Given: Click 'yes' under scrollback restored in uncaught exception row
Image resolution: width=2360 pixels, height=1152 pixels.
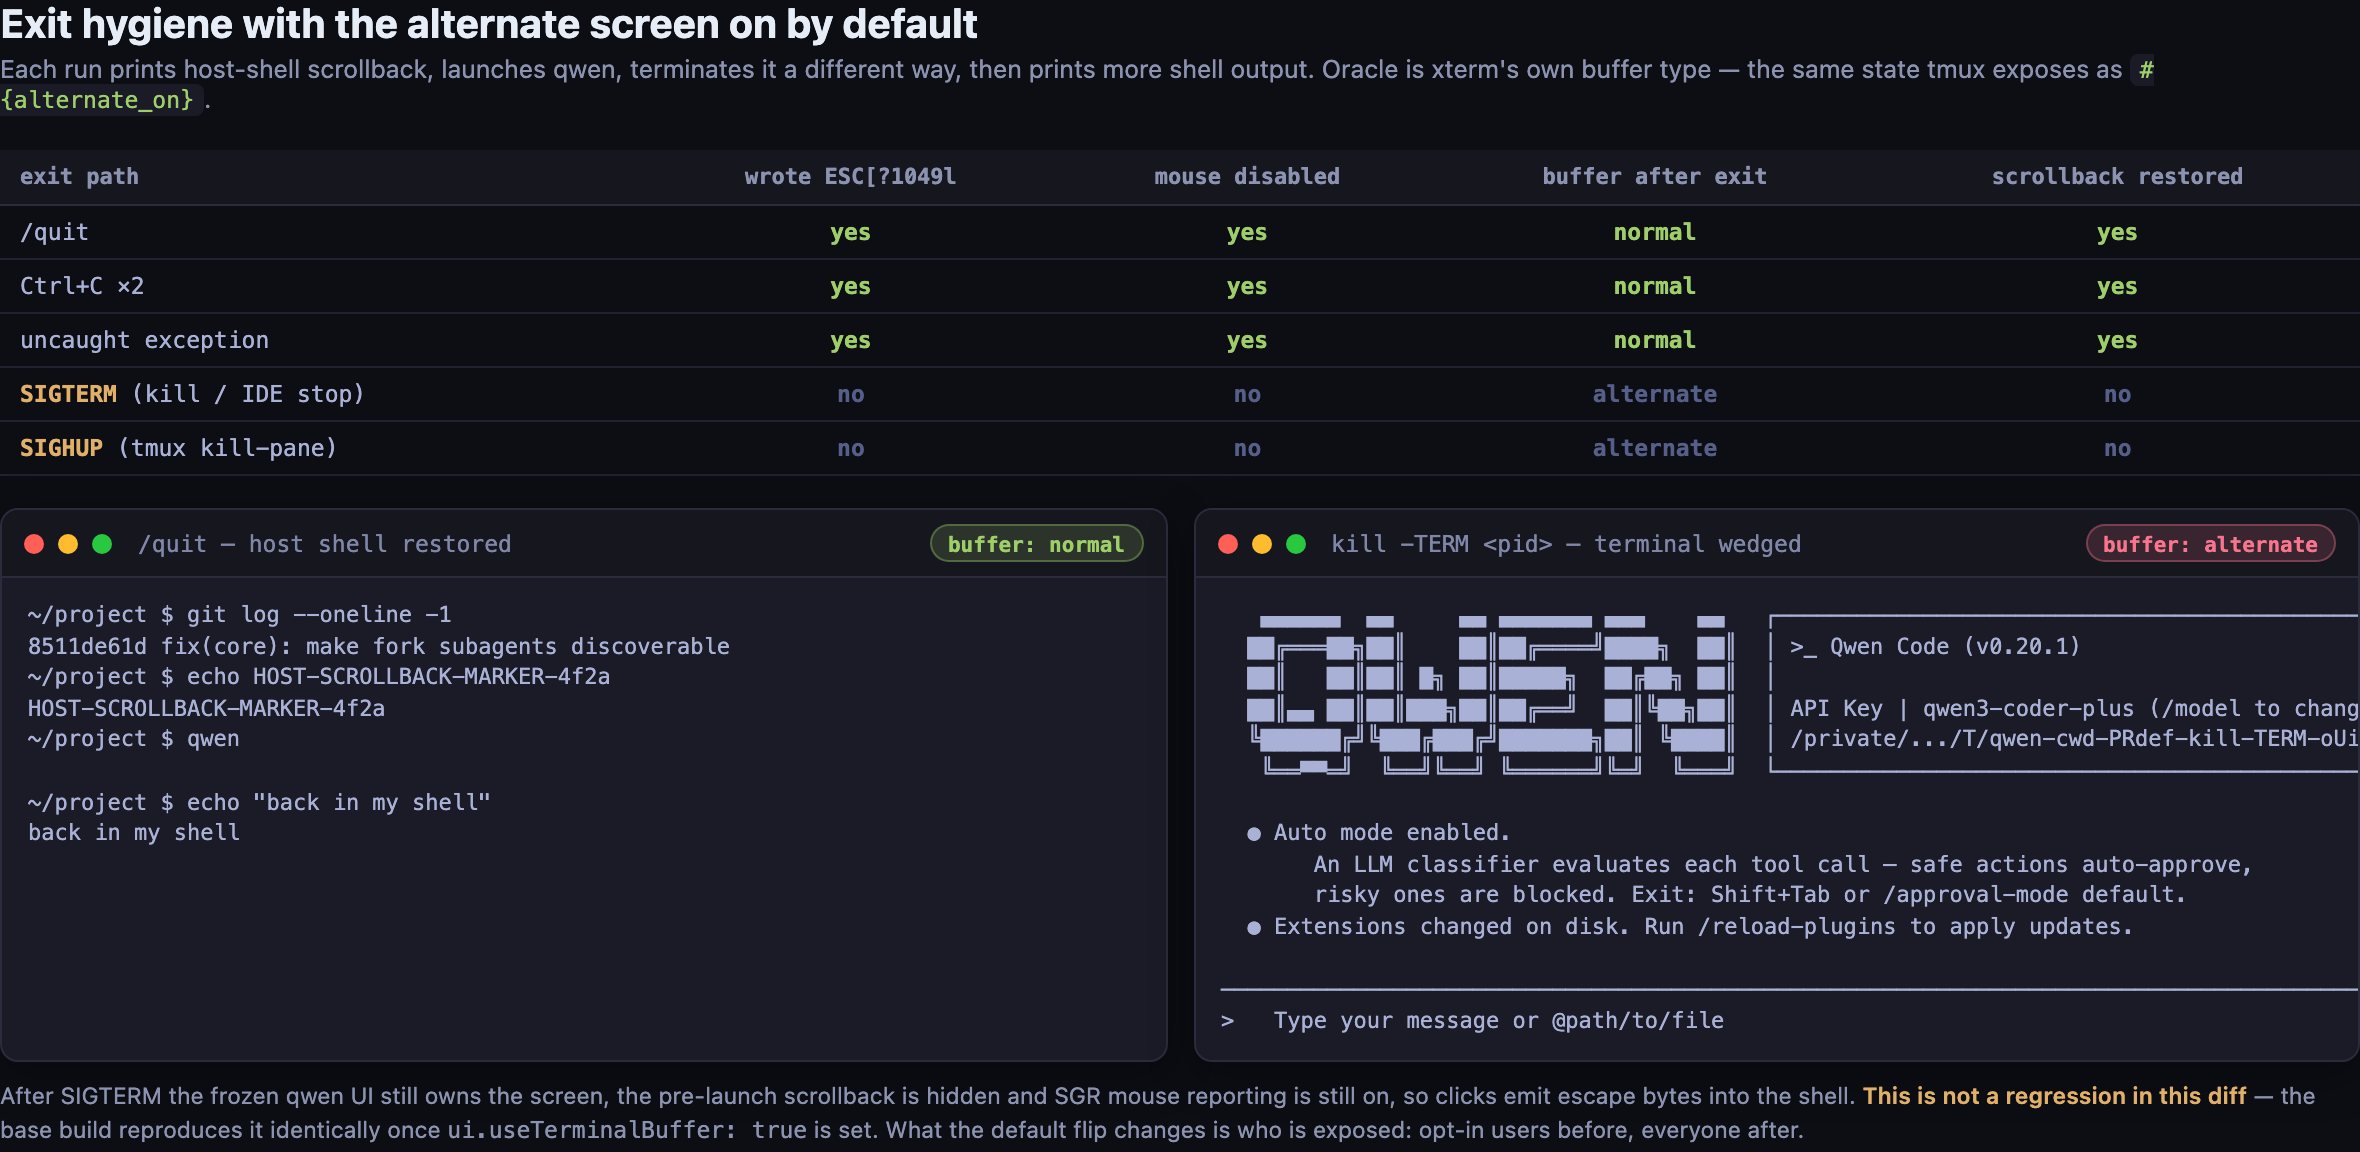Looking at the screenshot, I should 2117,340.
